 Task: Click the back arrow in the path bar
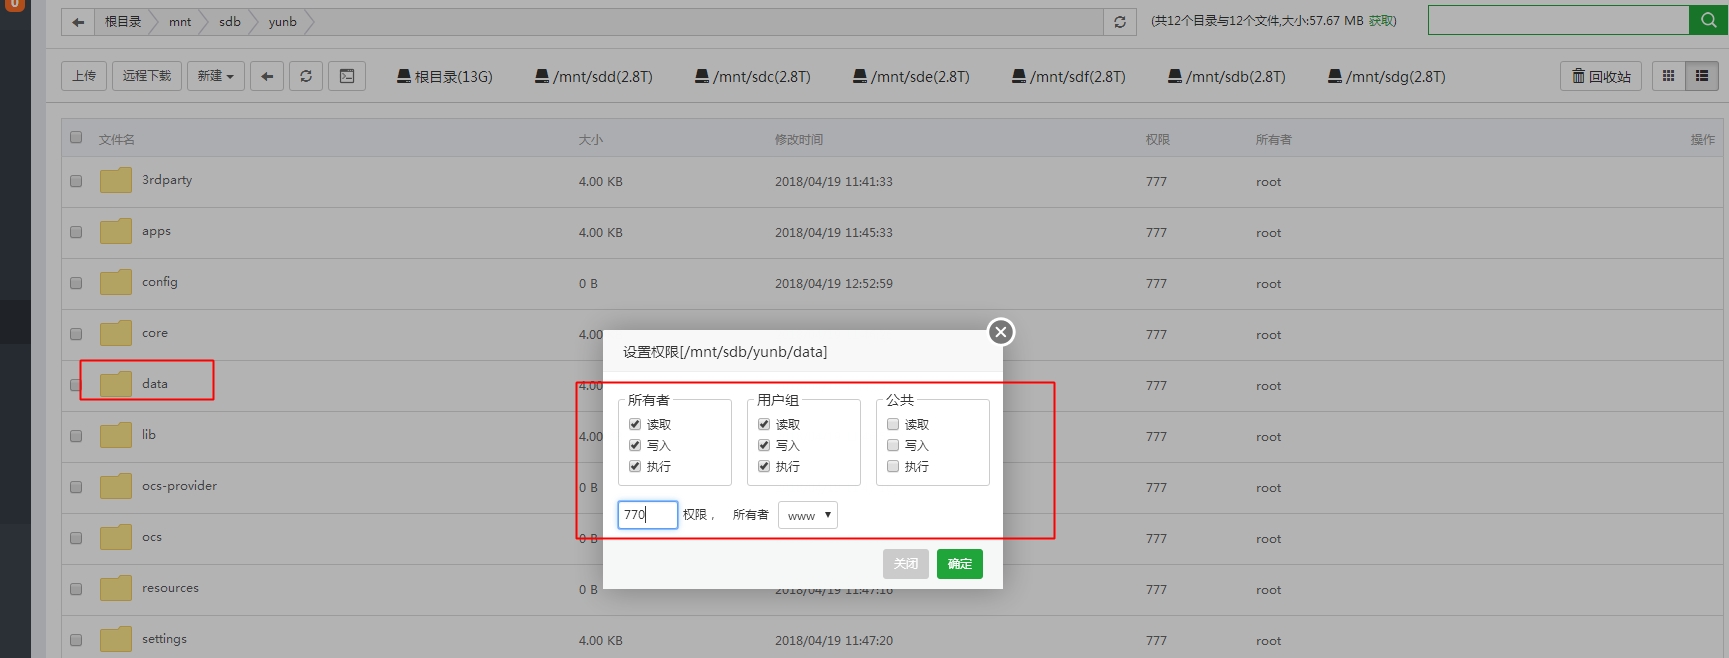[x=78, y=22]
